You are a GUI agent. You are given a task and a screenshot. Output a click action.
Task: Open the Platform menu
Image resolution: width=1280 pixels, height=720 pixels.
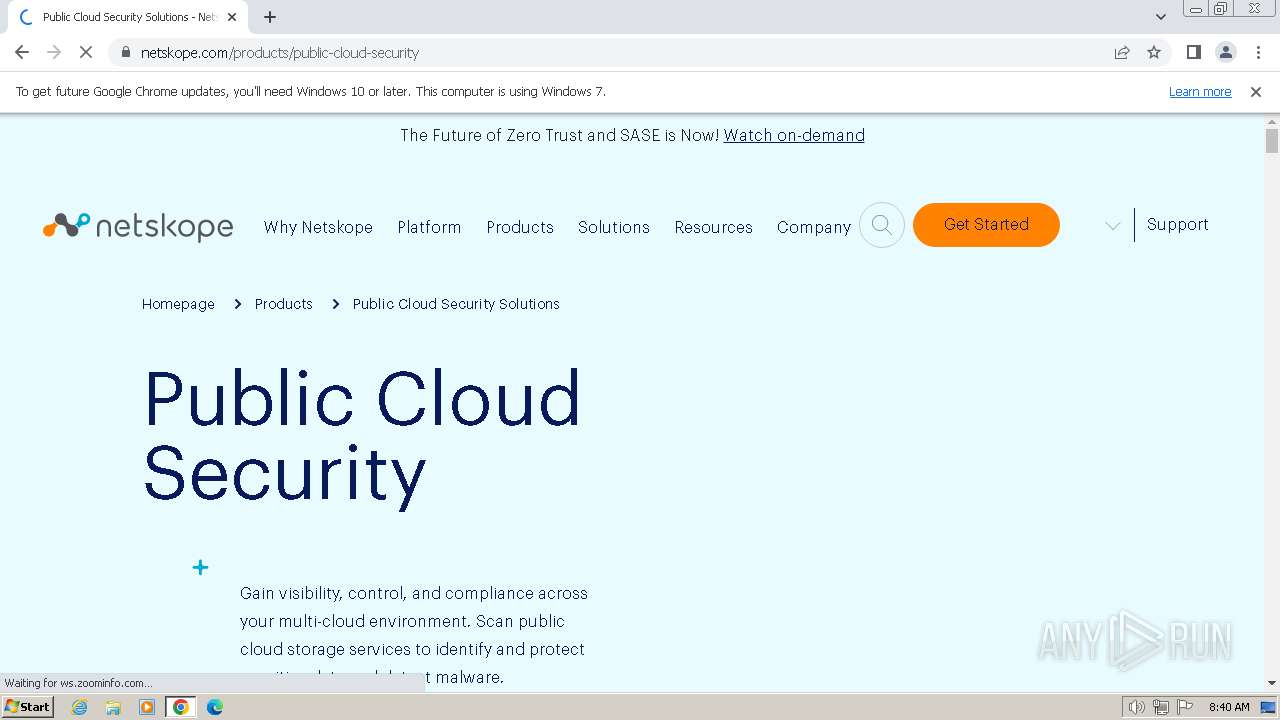[429, 227]
